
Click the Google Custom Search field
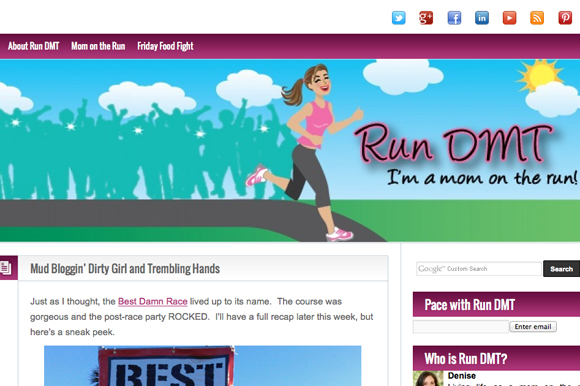tap(479, 269)
